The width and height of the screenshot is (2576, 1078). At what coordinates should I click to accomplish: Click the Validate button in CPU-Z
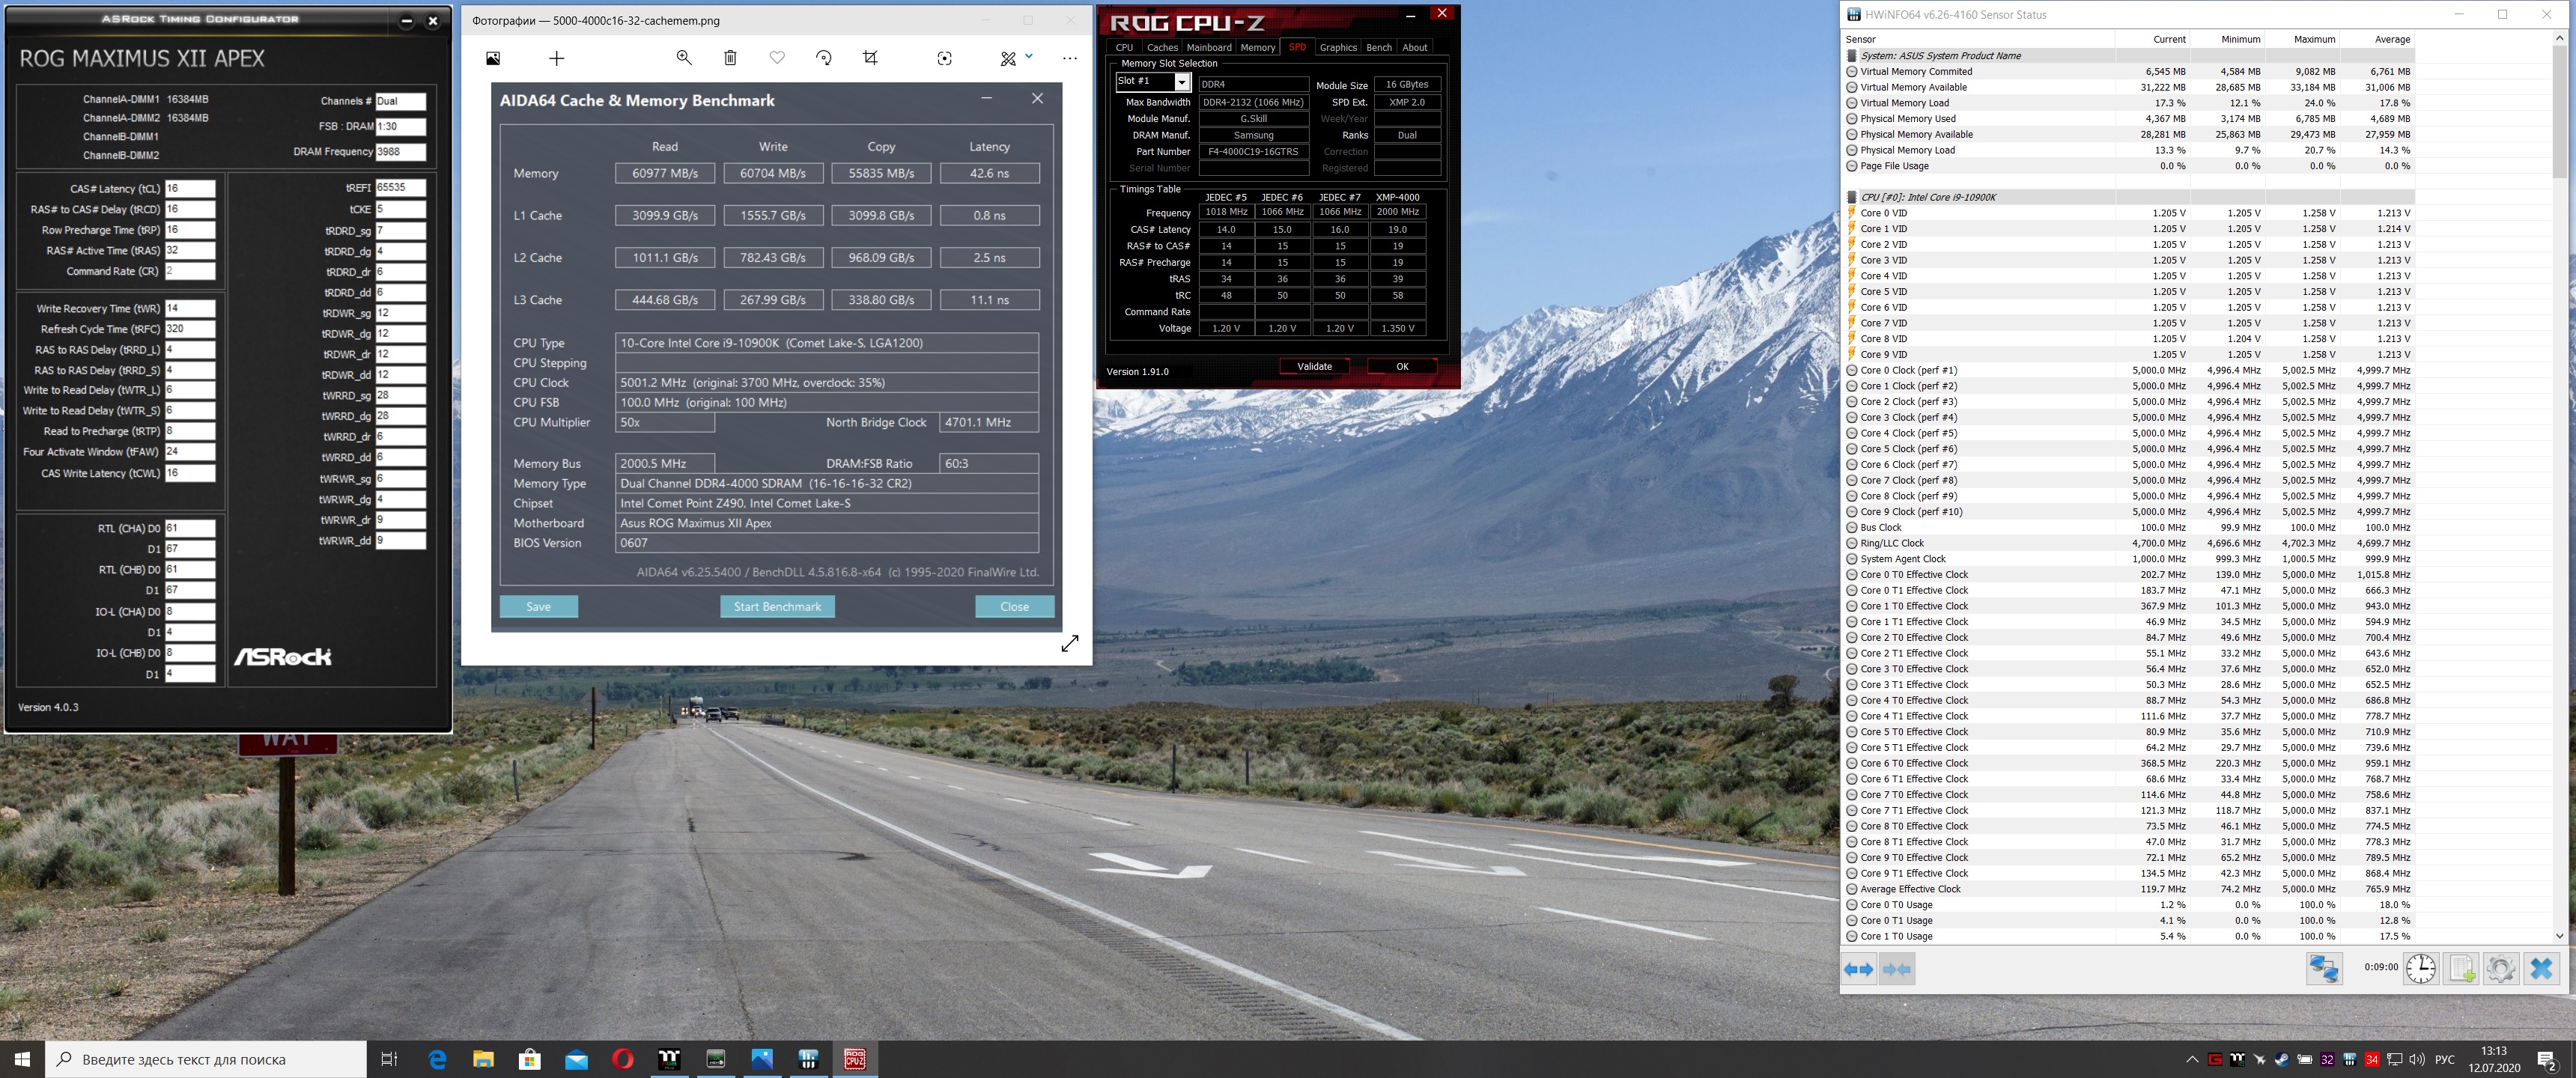[x=1314, y=366]
